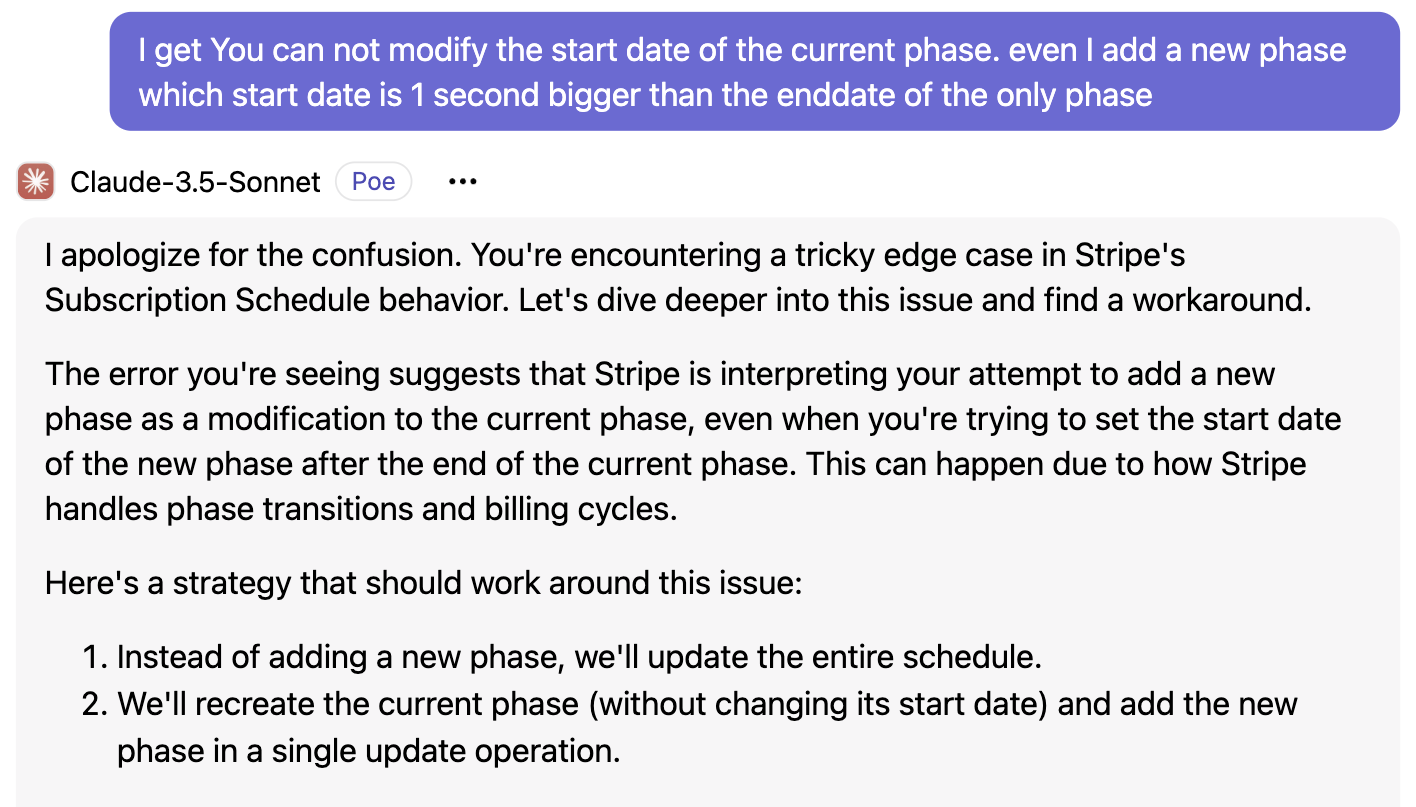This screenshot has height=807, width=1416.
Task: Open the Claude-3.5-Sonnet bot name link
Action: click(195, 182)
